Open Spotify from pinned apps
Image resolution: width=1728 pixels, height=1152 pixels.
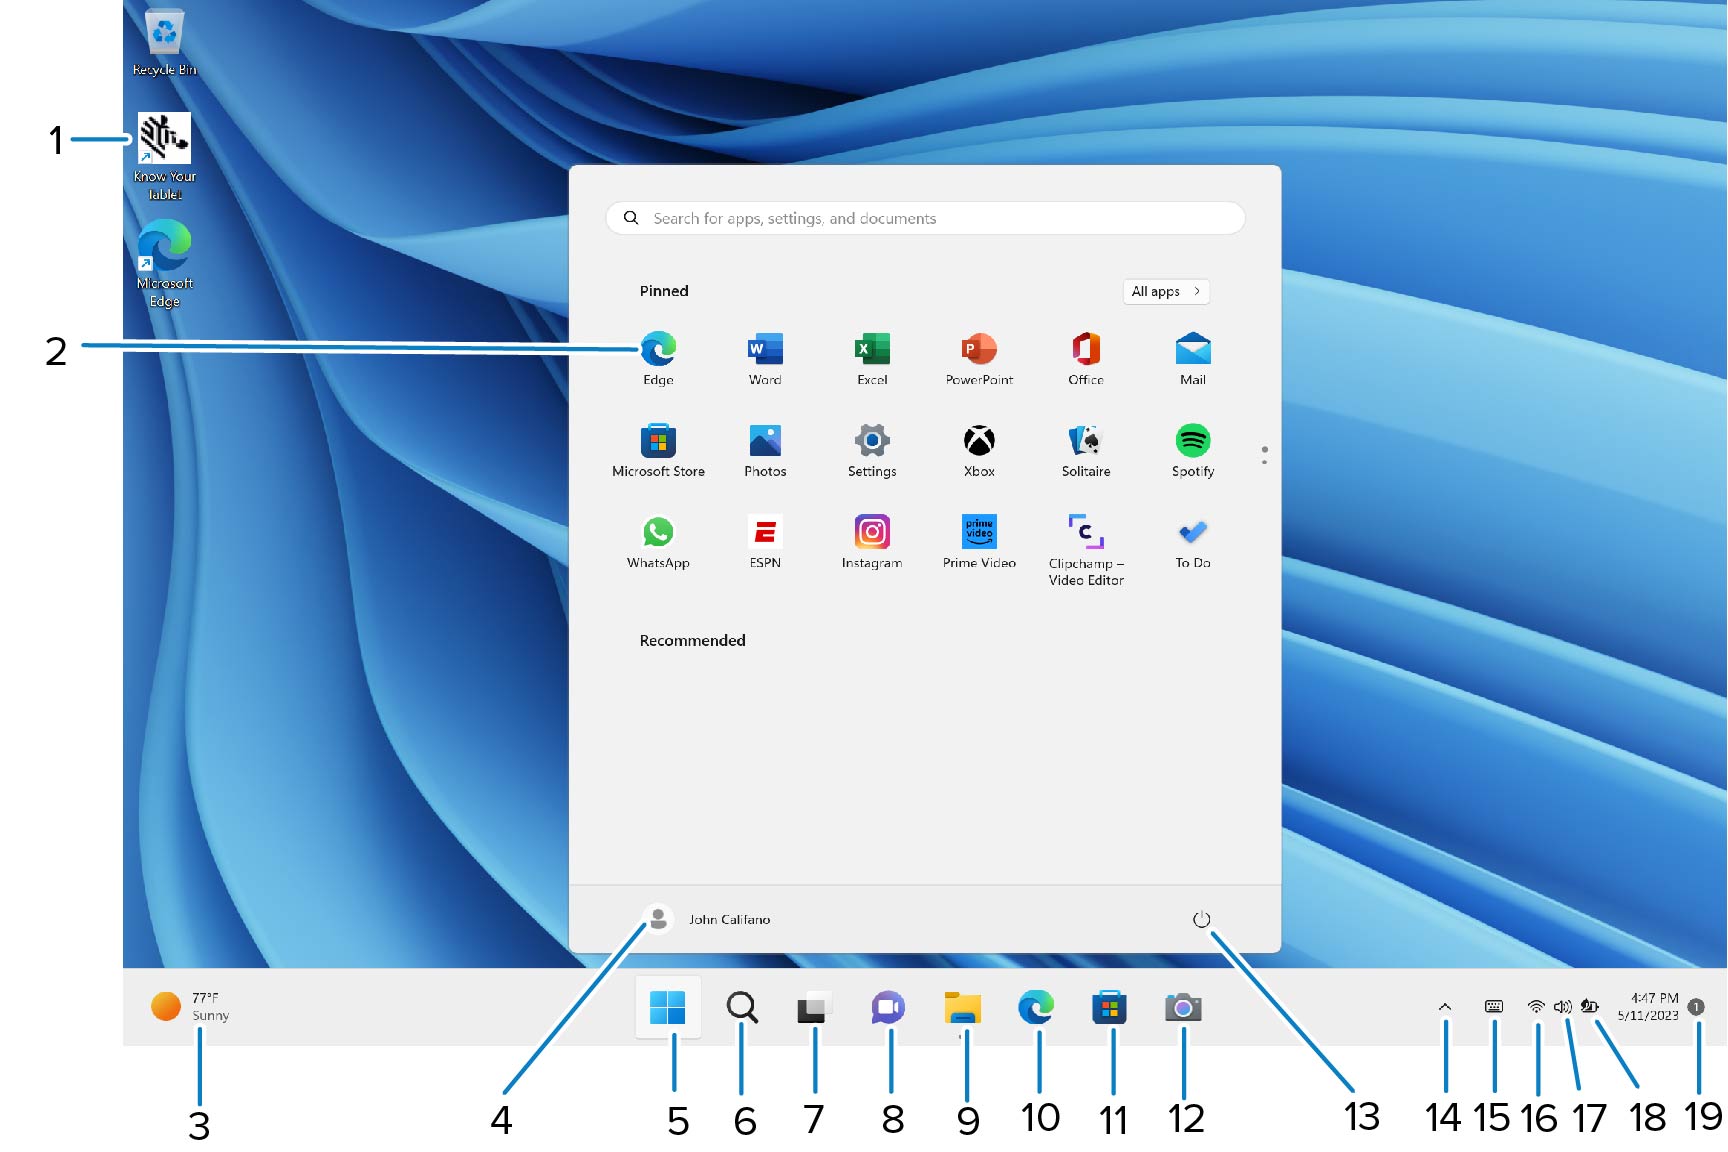click(1193, 450)
